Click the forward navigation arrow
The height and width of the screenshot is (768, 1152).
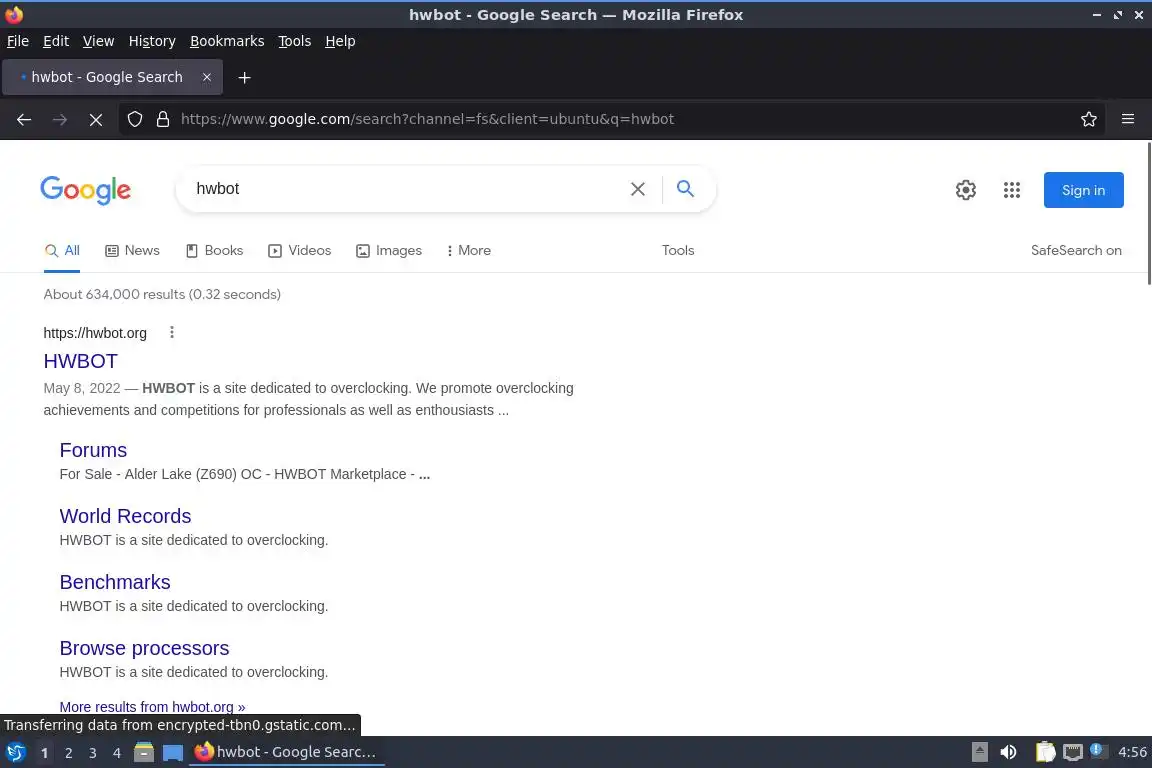(60, 119)
